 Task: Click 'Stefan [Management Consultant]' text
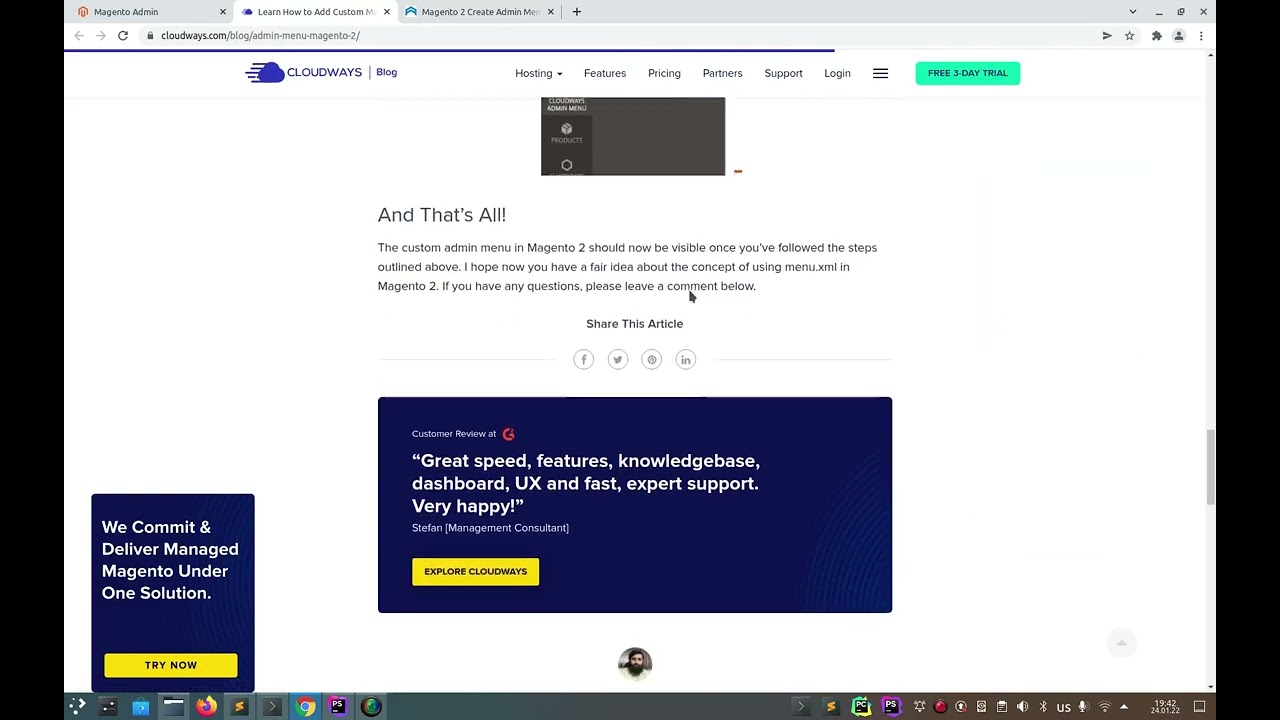point(490,528)
